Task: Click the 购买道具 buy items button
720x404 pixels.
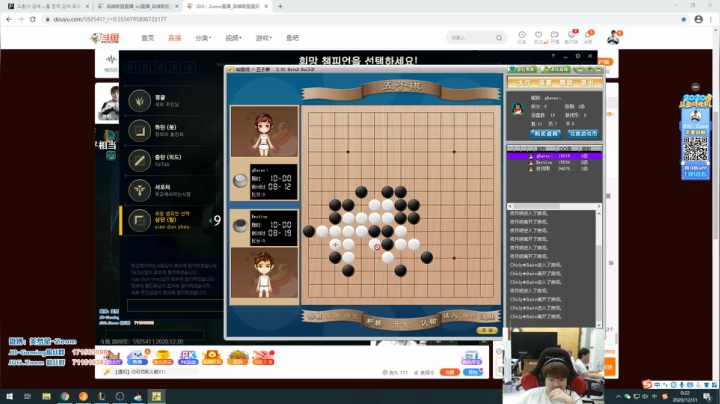Action: [x=545, y=134]
